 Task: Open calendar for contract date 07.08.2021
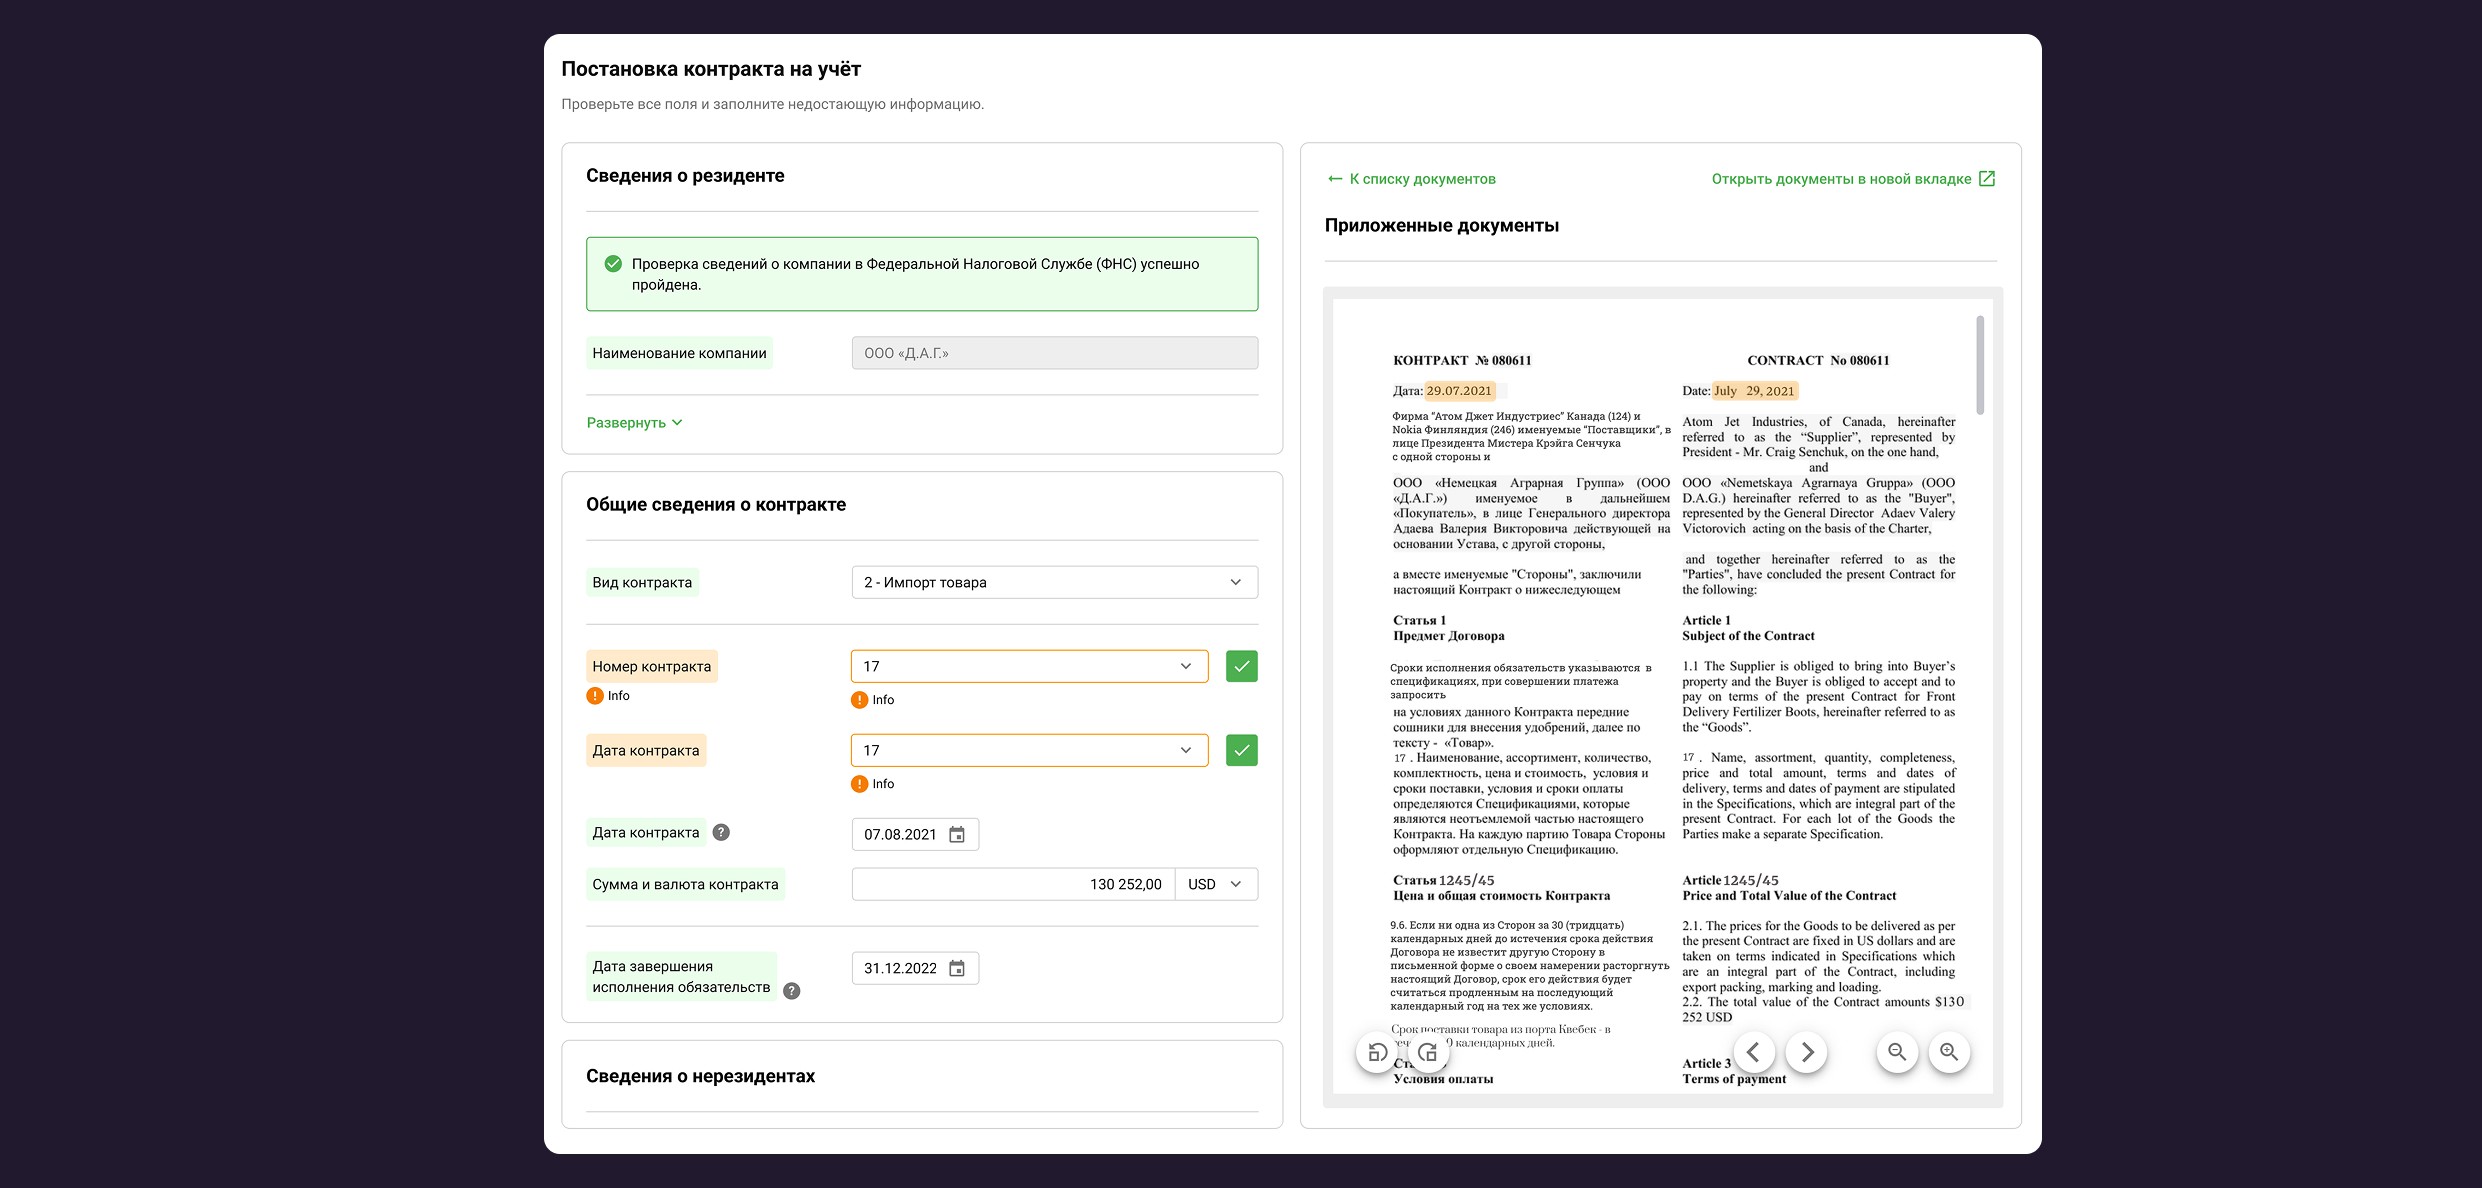coord(957,835)
